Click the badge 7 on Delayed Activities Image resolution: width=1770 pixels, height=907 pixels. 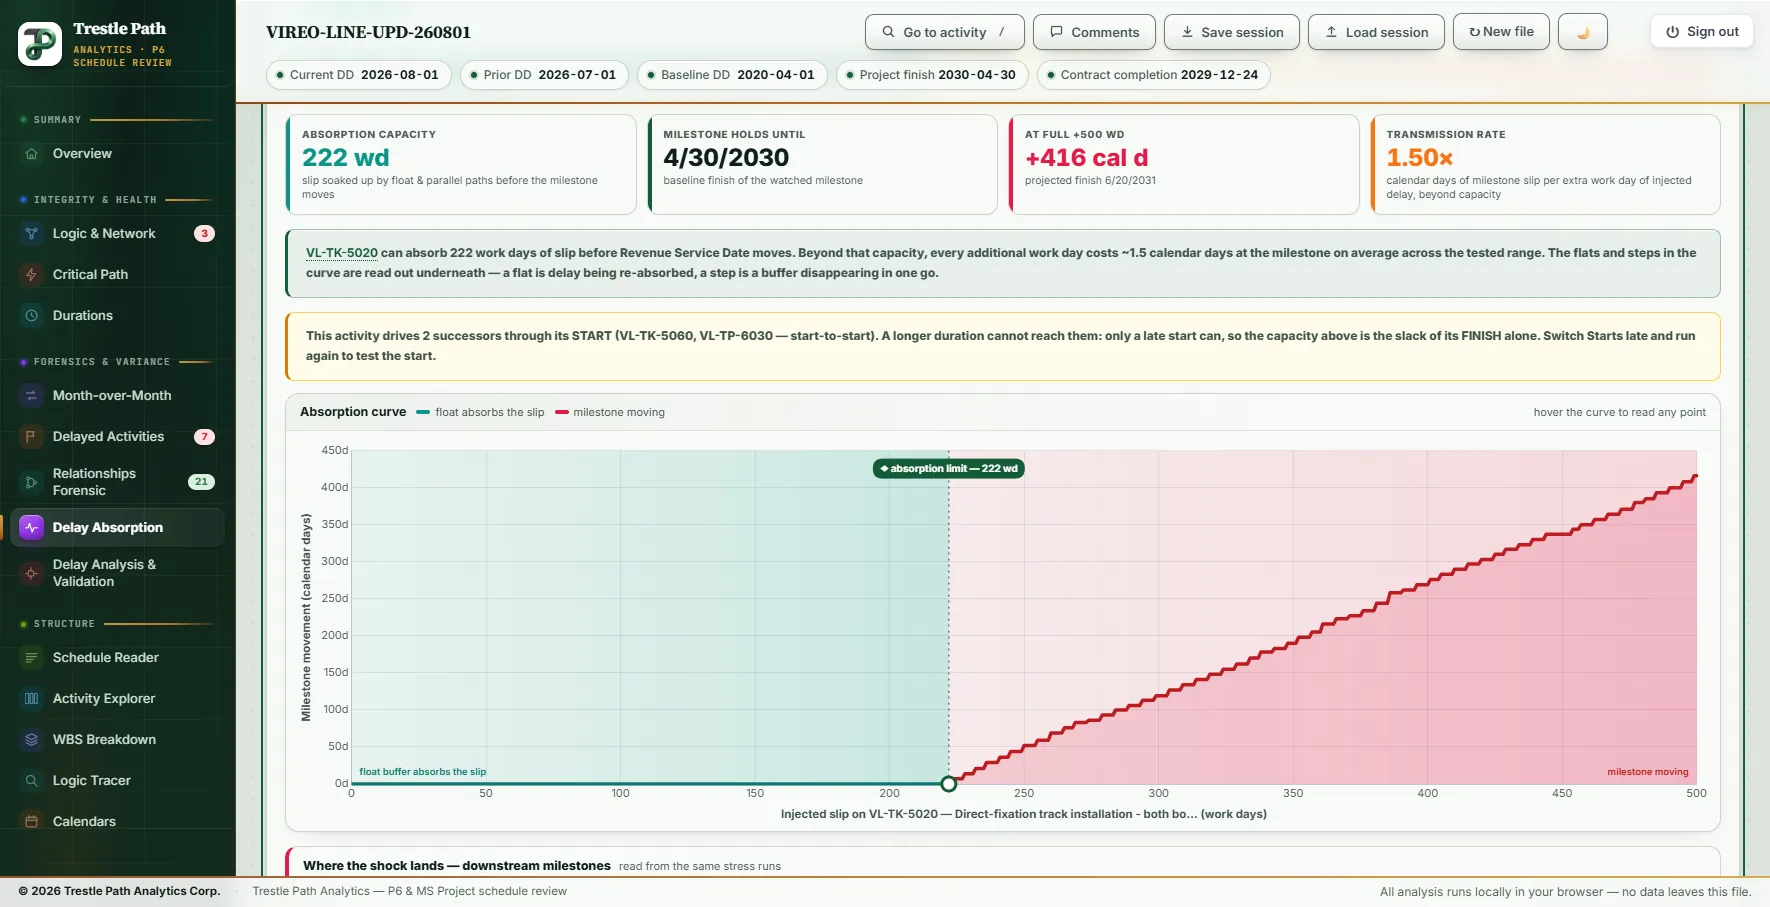click(204, 437)
